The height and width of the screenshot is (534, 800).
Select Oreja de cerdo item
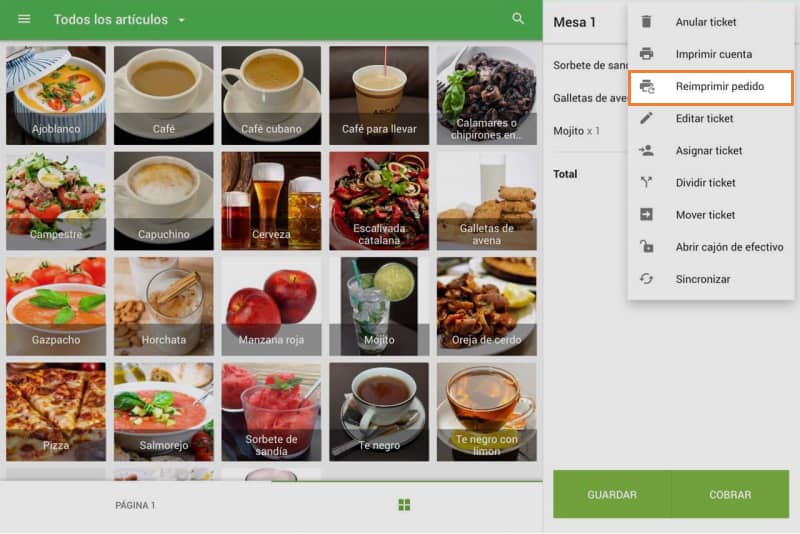[487, 306]
